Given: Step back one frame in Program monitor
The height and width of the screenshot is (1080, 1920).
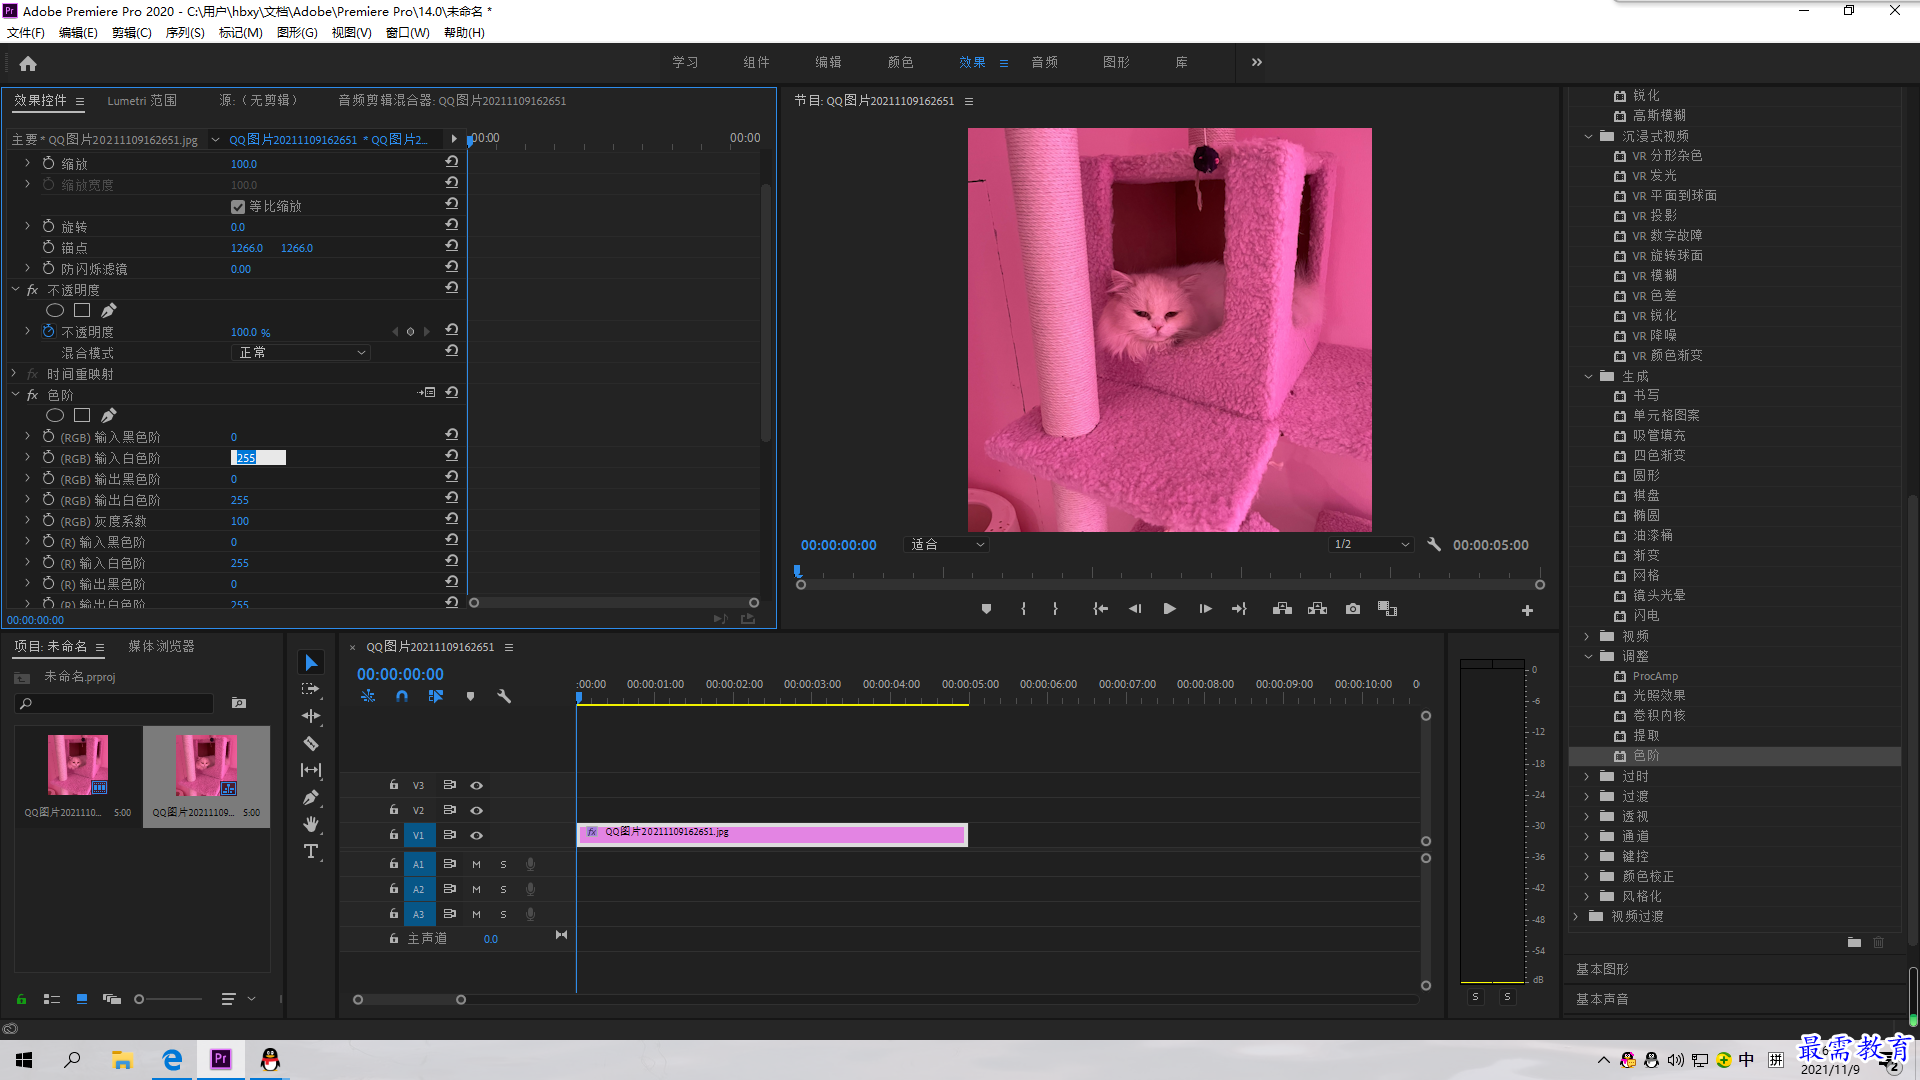Looking at the screenshot, I should pos(1135,609).
